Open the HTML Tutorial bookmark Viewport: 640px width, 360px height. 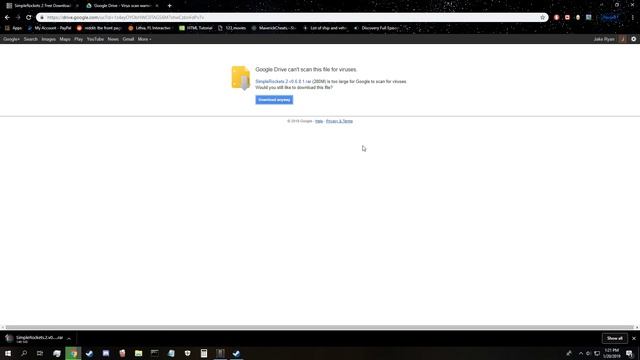pyautogui.click(x=196, y=28)
